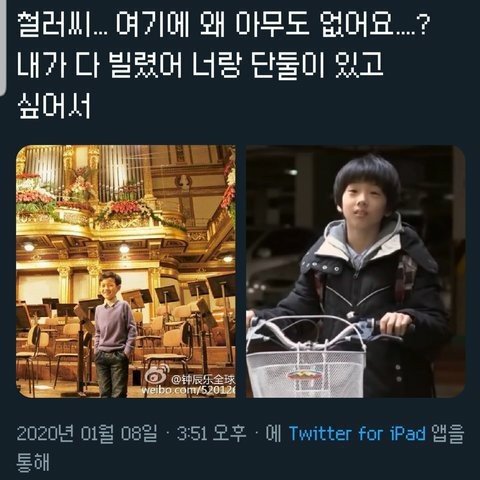Click the face of the boy in the hooded jacket
Screen dimensions: 480x480
pos(363,204)
